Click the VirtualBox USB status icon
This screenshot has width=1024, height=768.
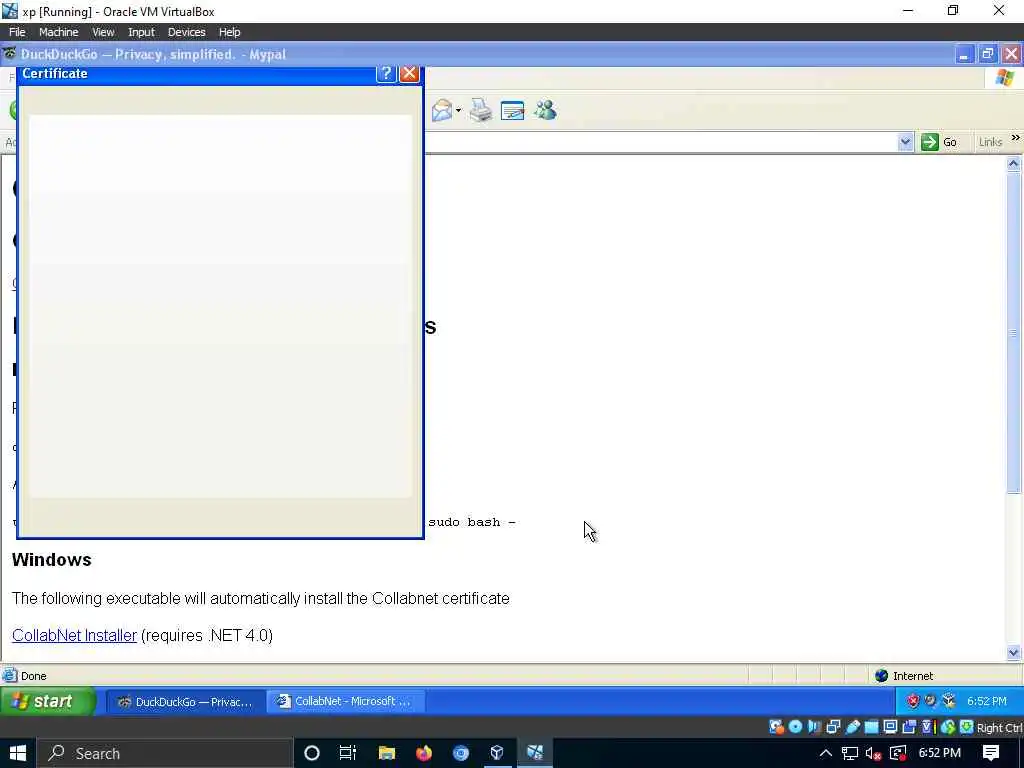852,727
